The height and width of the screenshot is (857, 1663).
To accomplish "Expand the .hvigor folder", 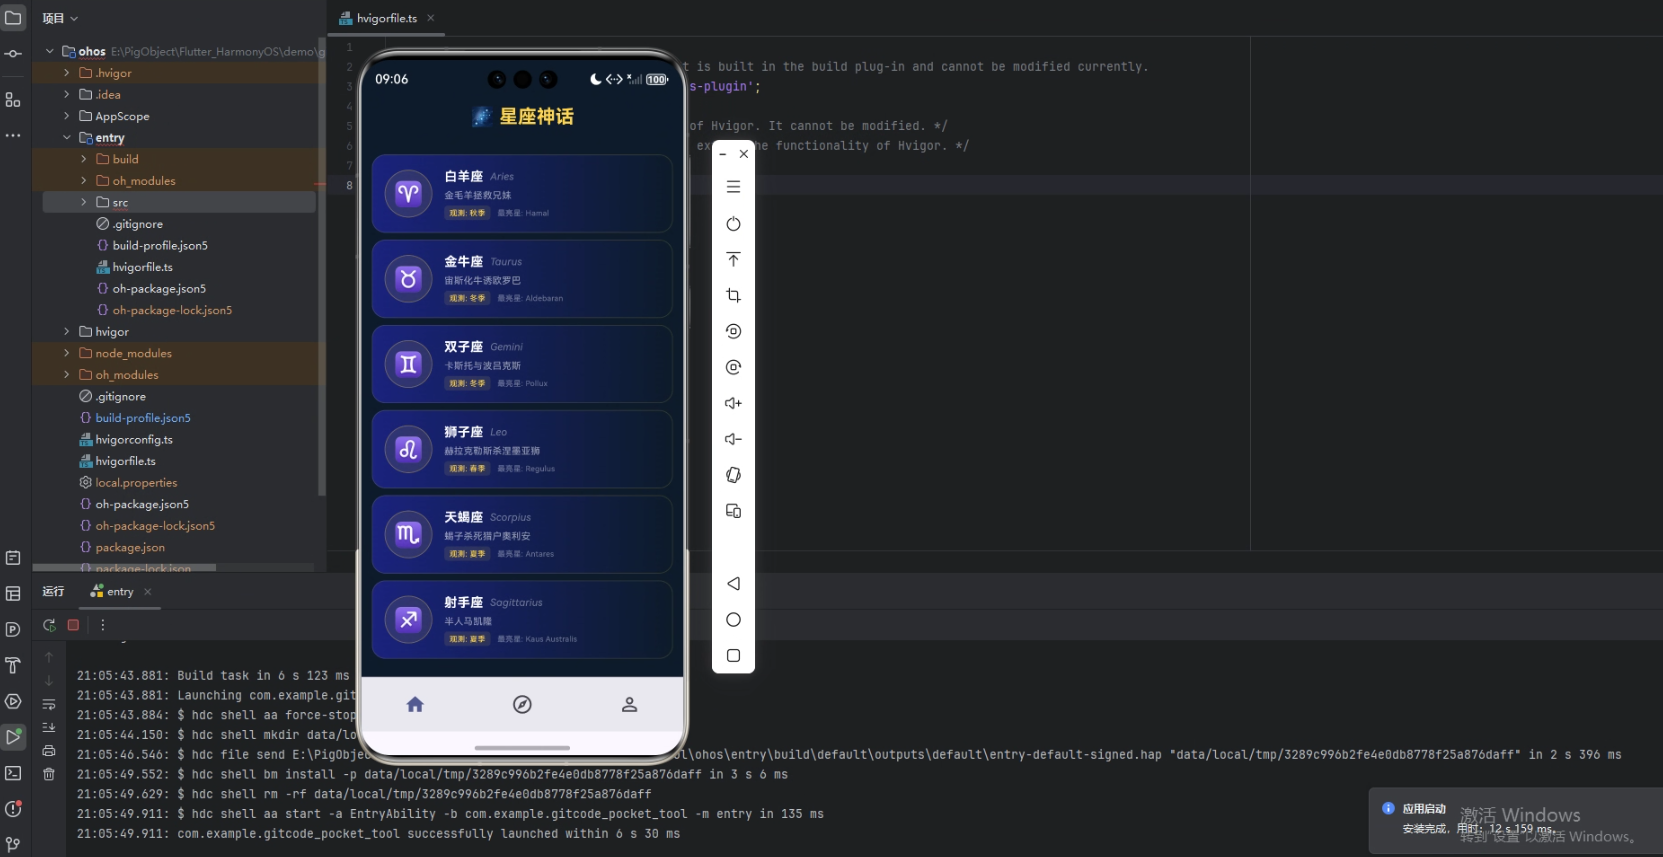I will 67,73.
